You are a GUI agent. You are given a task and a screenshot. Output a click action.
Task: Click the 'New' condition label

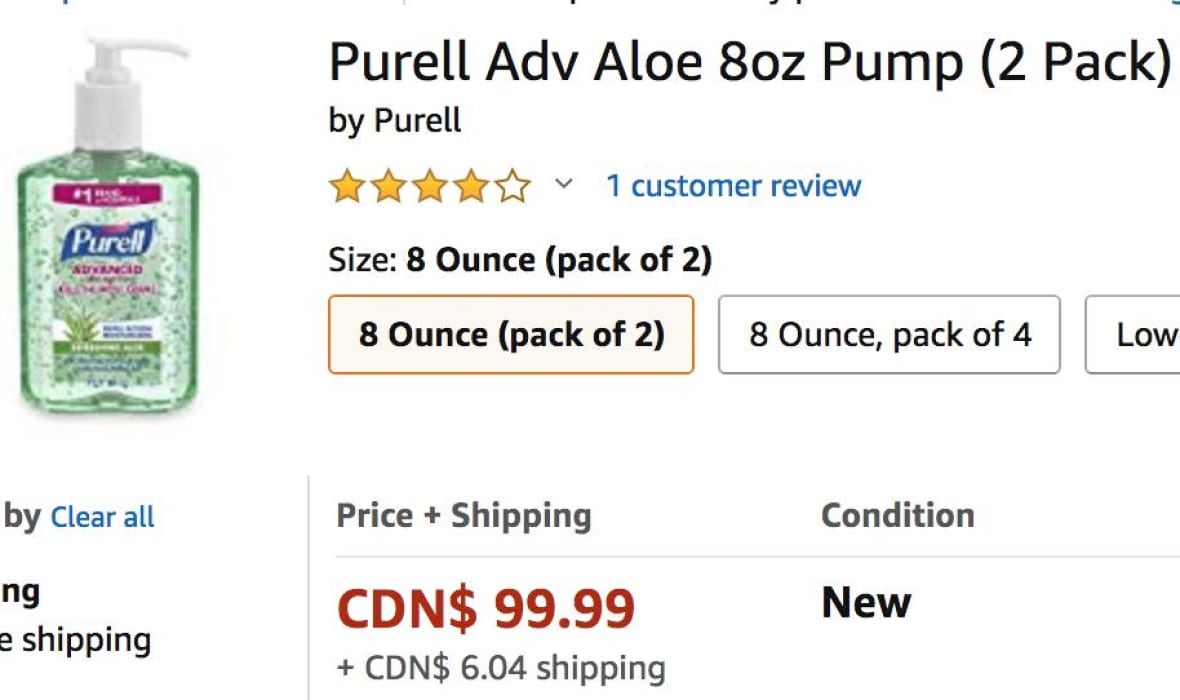coord(864,602)
